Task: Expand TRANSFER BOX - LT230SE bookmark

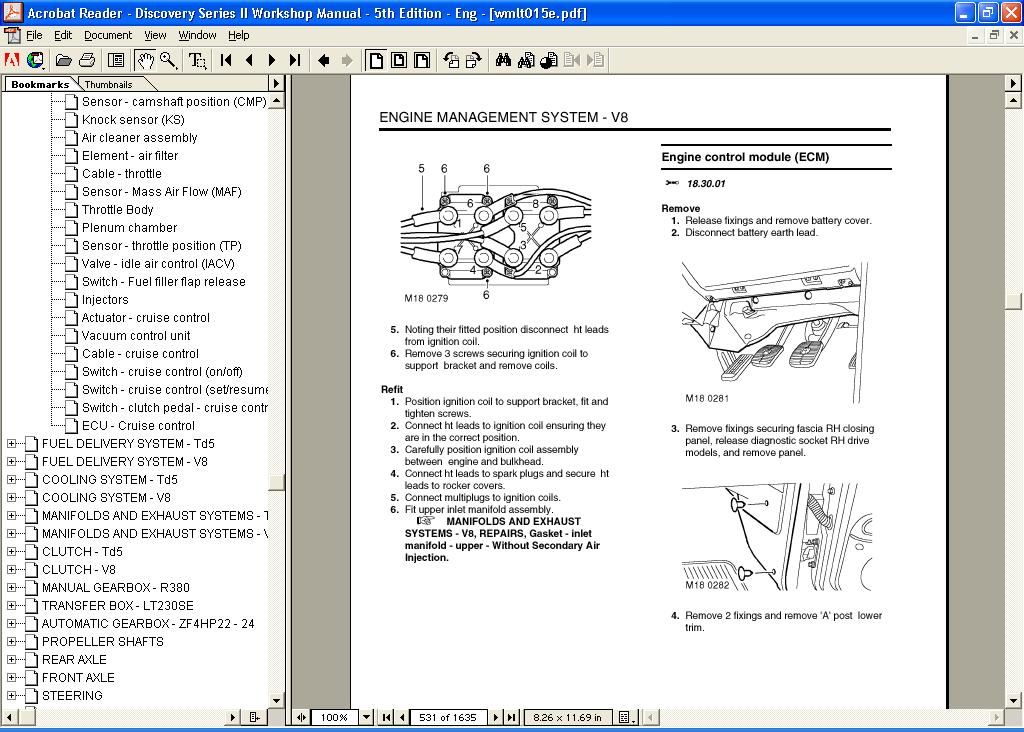Action: [11, 606]
